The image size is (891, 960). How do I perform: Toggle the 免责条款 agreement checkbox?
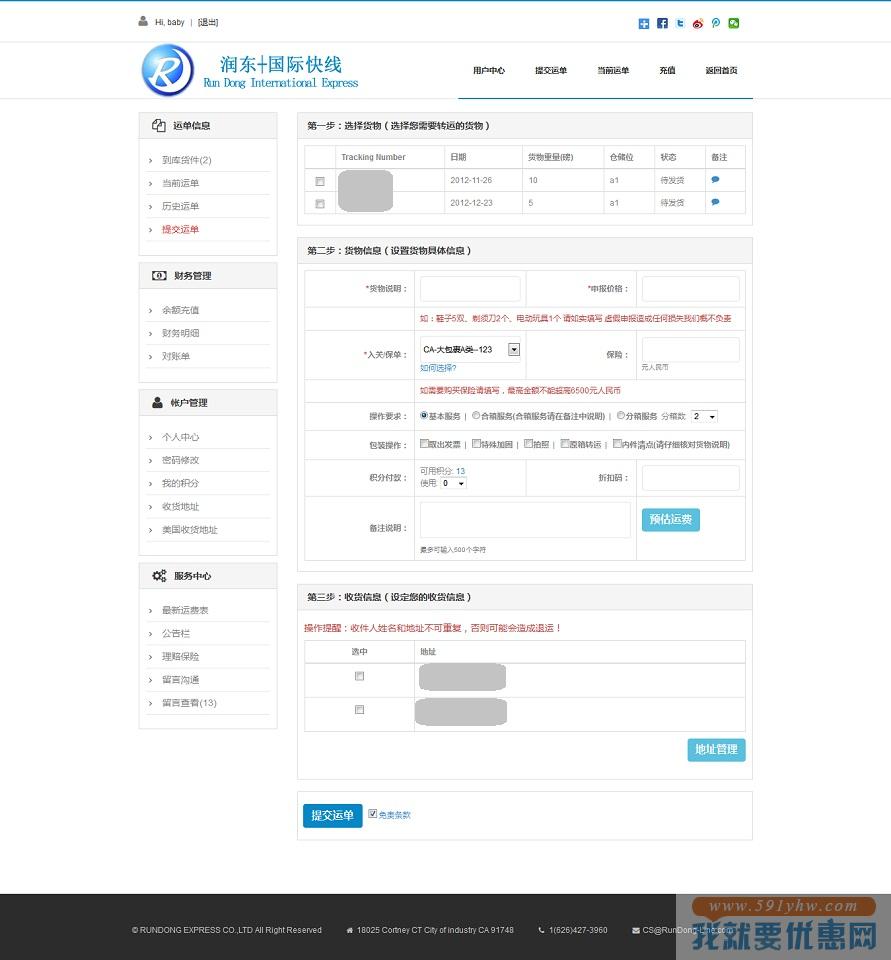pyautogui.click(x=372, y=814)
